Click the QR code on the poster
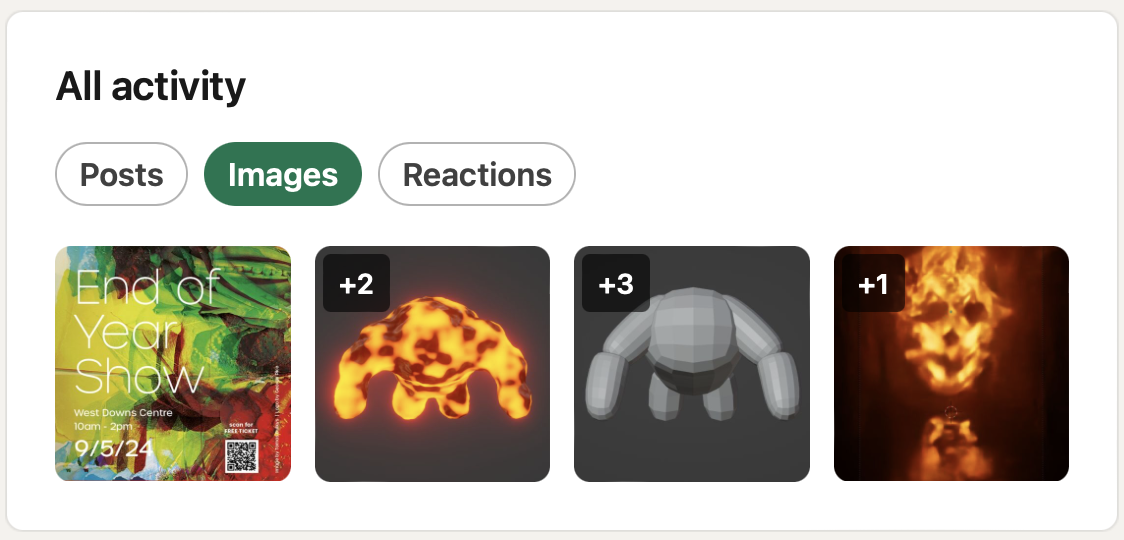Screen dimensions: 1124x540 242,457
